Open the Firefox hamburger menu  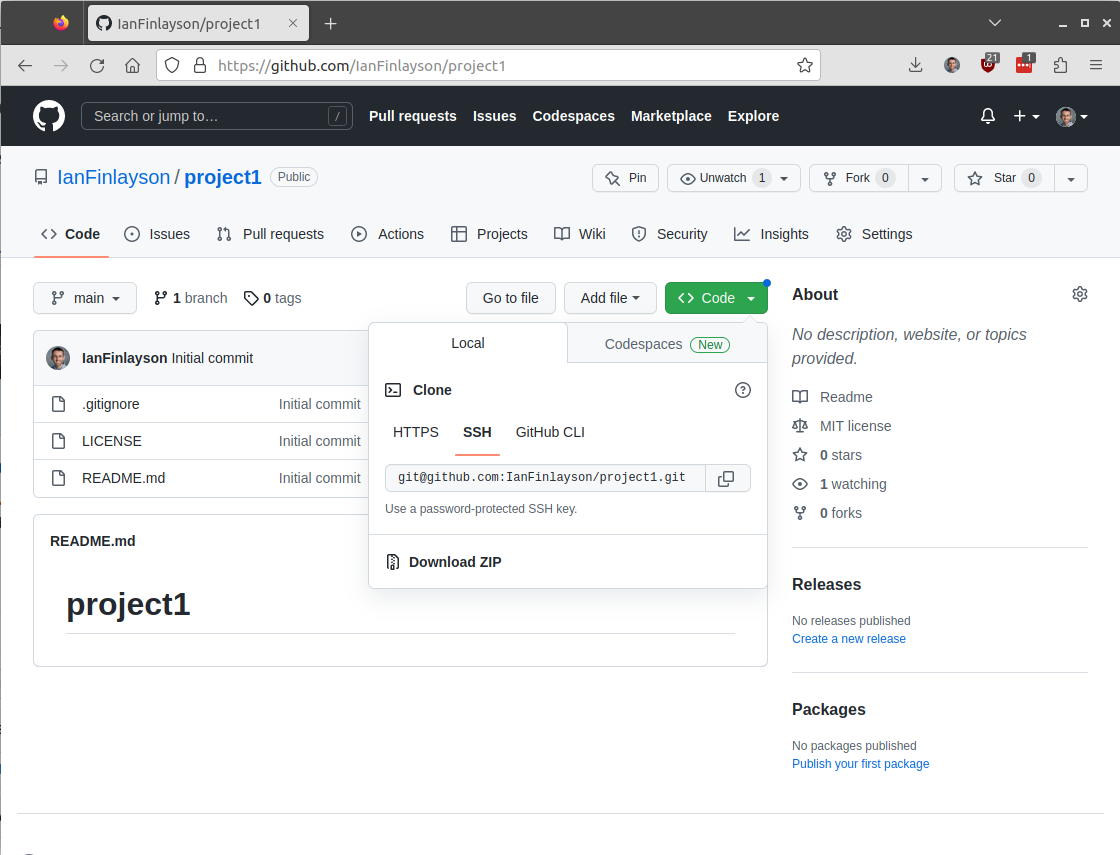(1096, 66)
